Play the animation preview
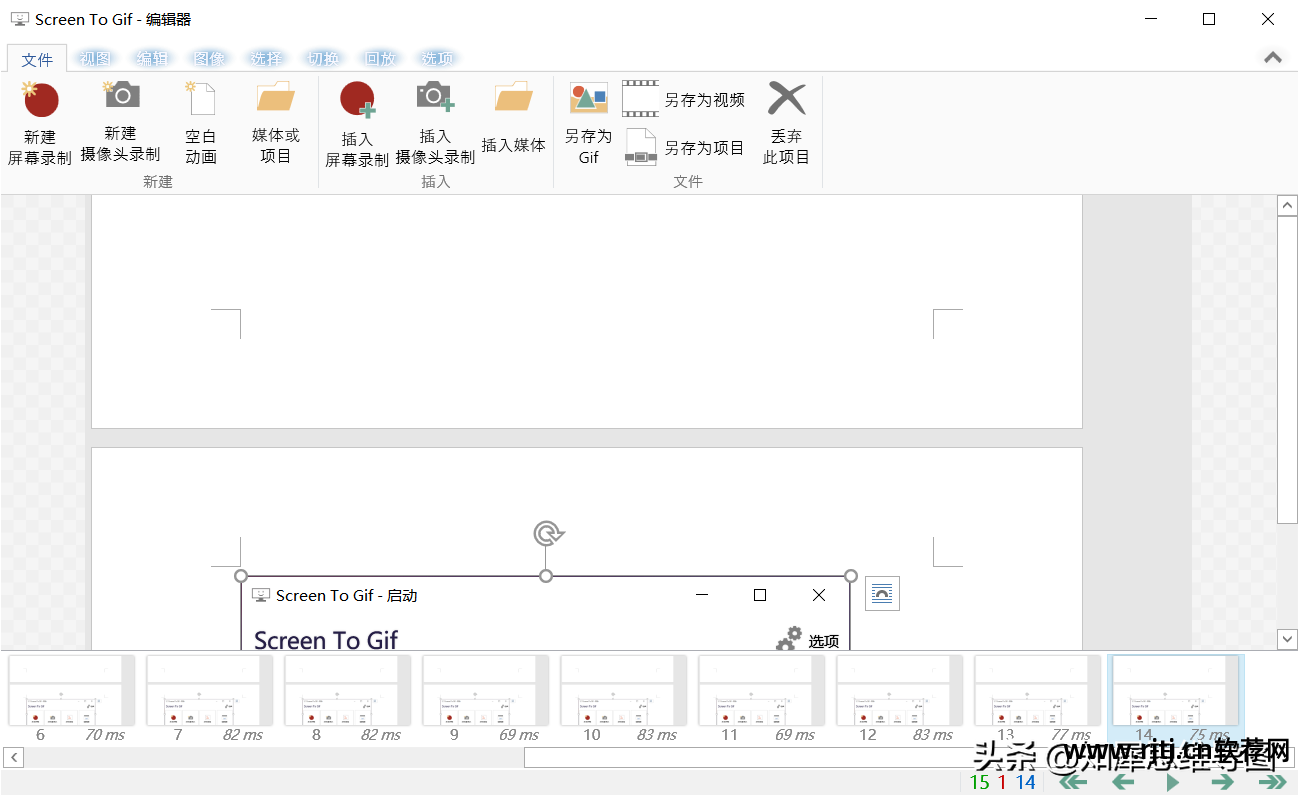 pos(1173,782)
